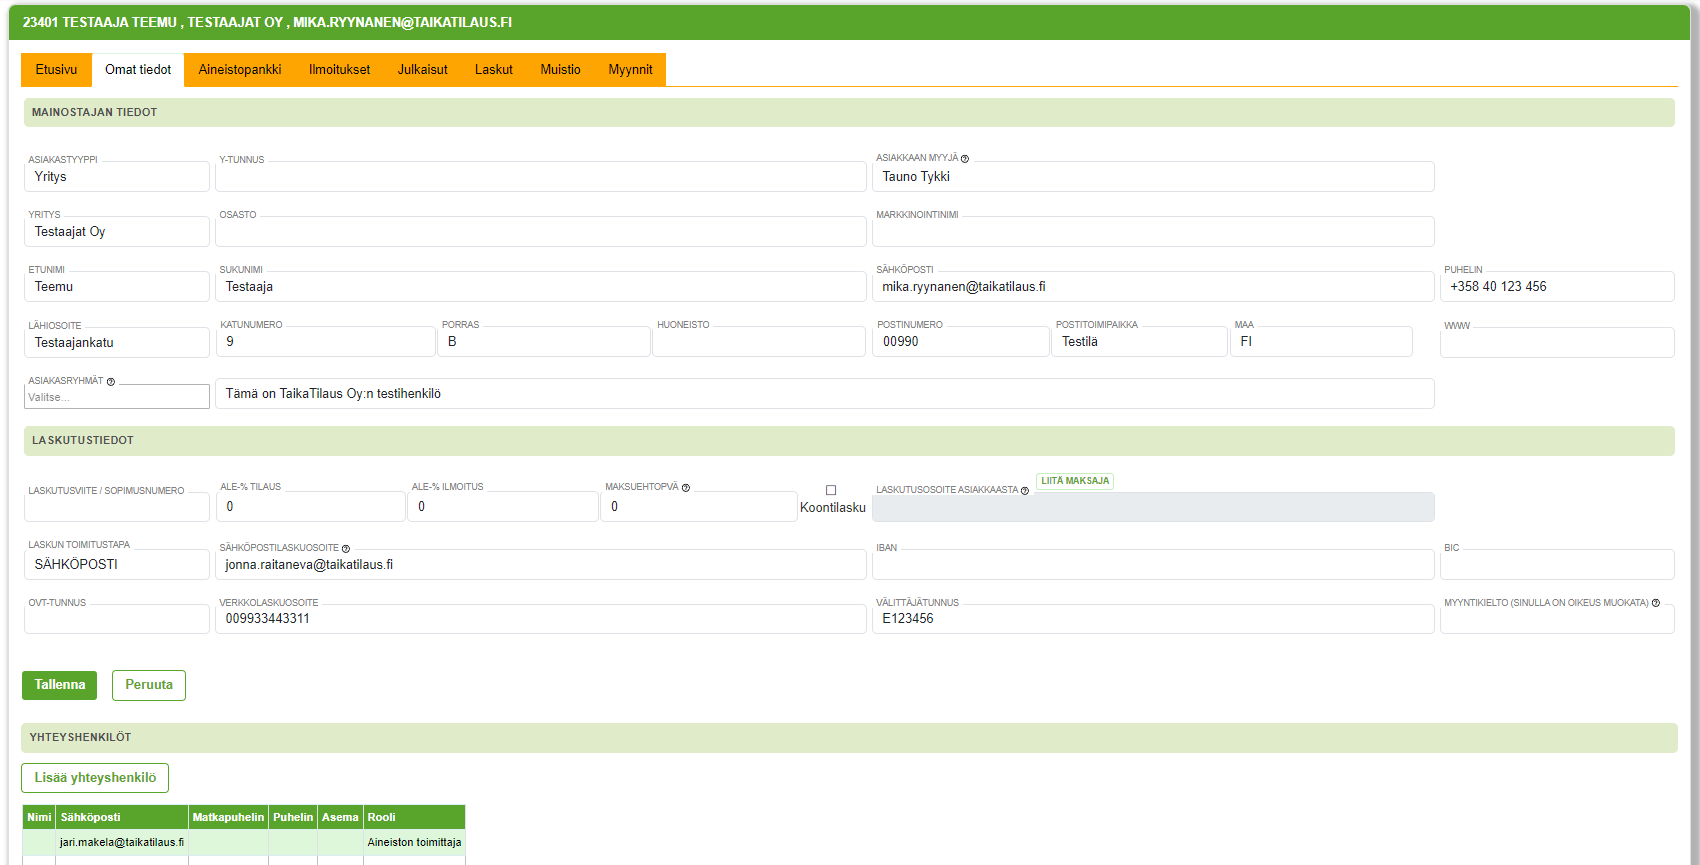Click the Tallenna save button

pyautogui.click(x=60, y=685)
